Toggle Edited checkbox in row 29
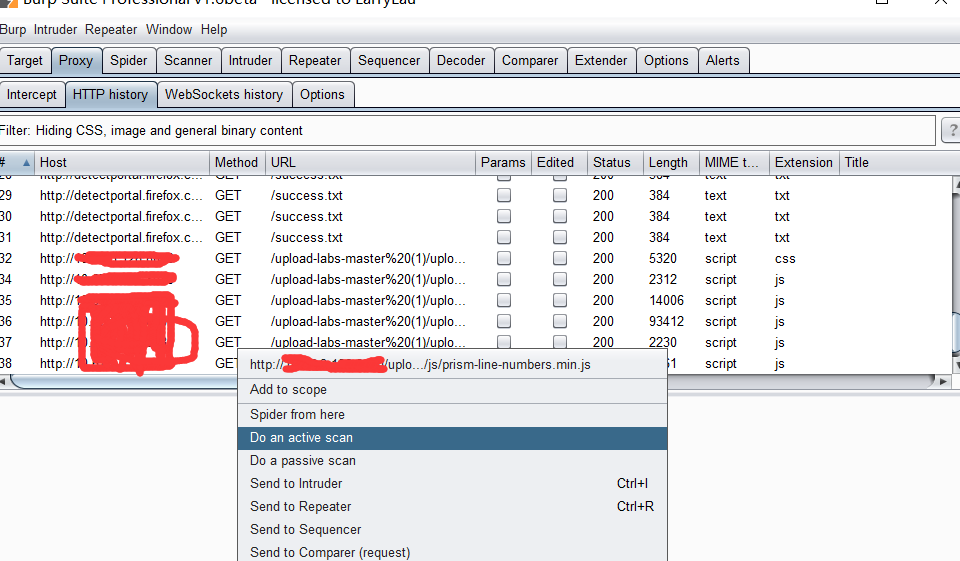Image resolution: width=960 pixels, height=561 pixels. pyautogui.click(x=560, y=195)
